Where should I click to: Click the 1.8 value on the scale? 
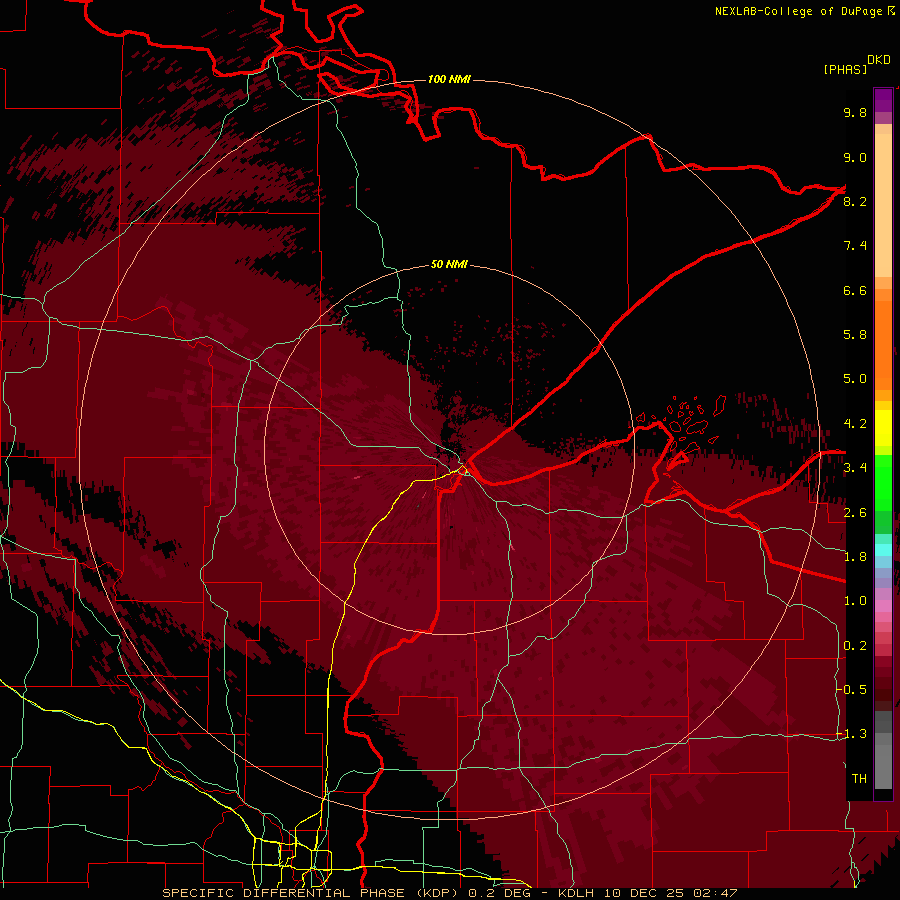855,557
